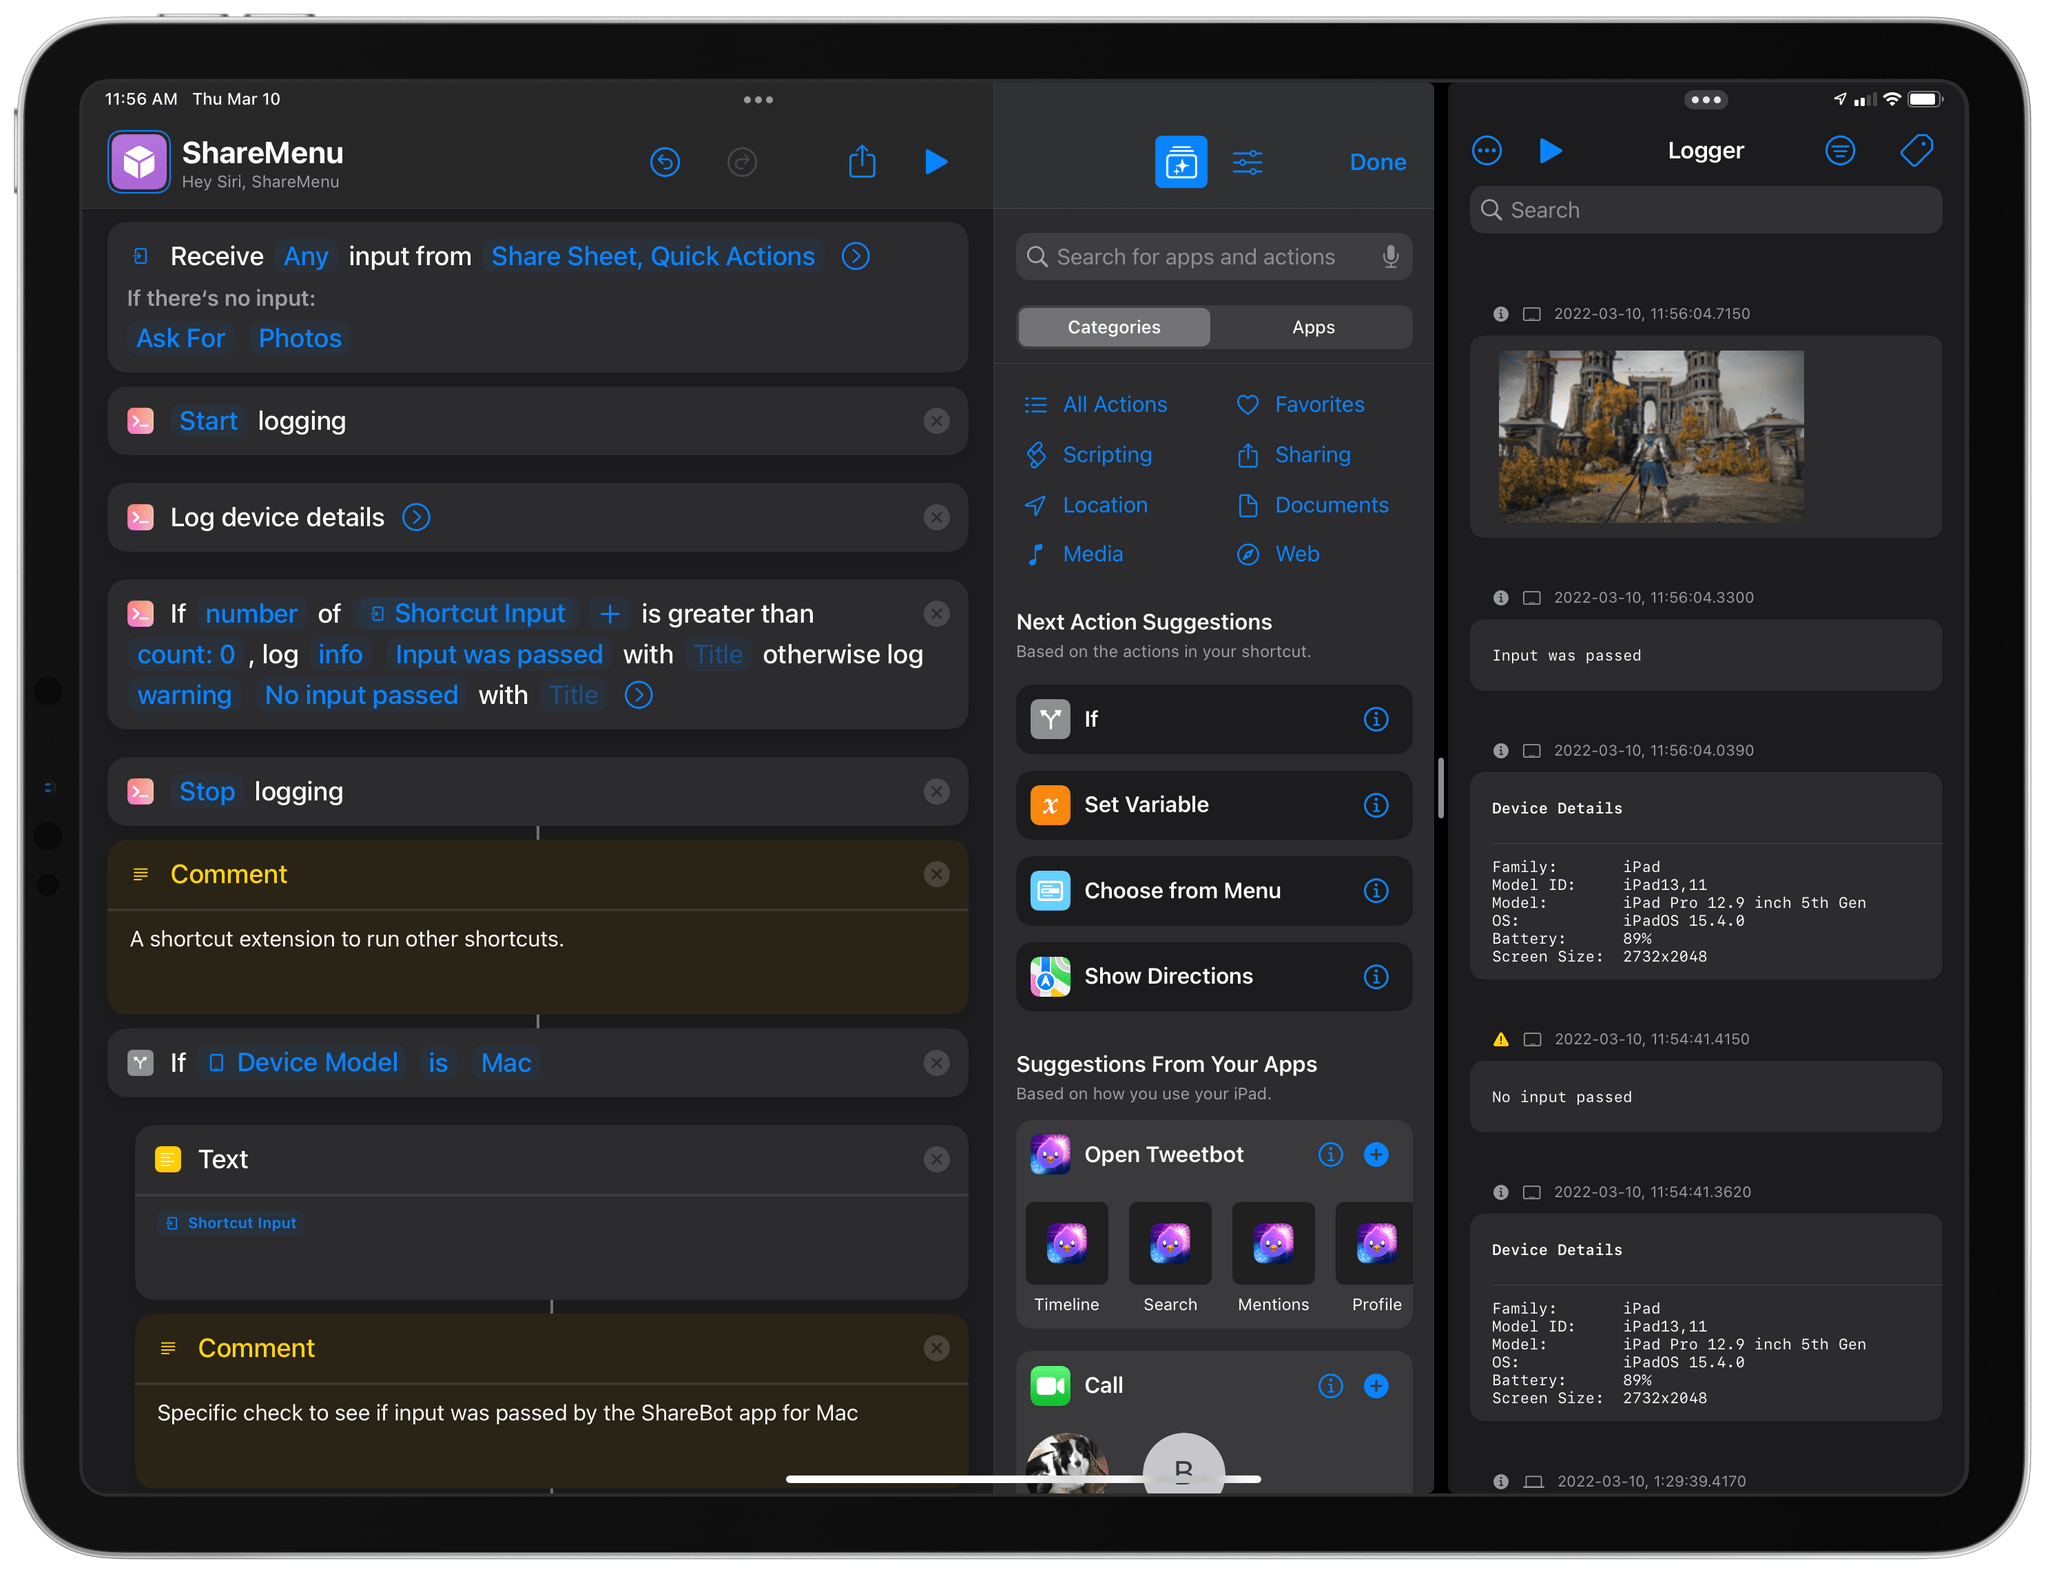This screenshot has height=1576, width=2048.
Task: Select Favorites in the categories list
Action: click(x=1318, y=404)
